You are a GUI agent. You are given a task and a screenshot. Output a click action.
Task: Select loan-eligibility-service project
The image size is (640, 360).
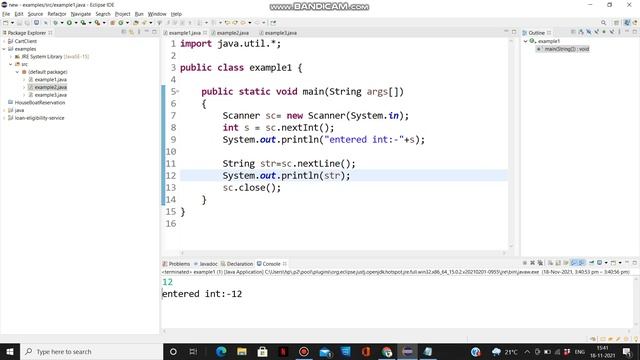pyautogui.click(x=39, y=118)
